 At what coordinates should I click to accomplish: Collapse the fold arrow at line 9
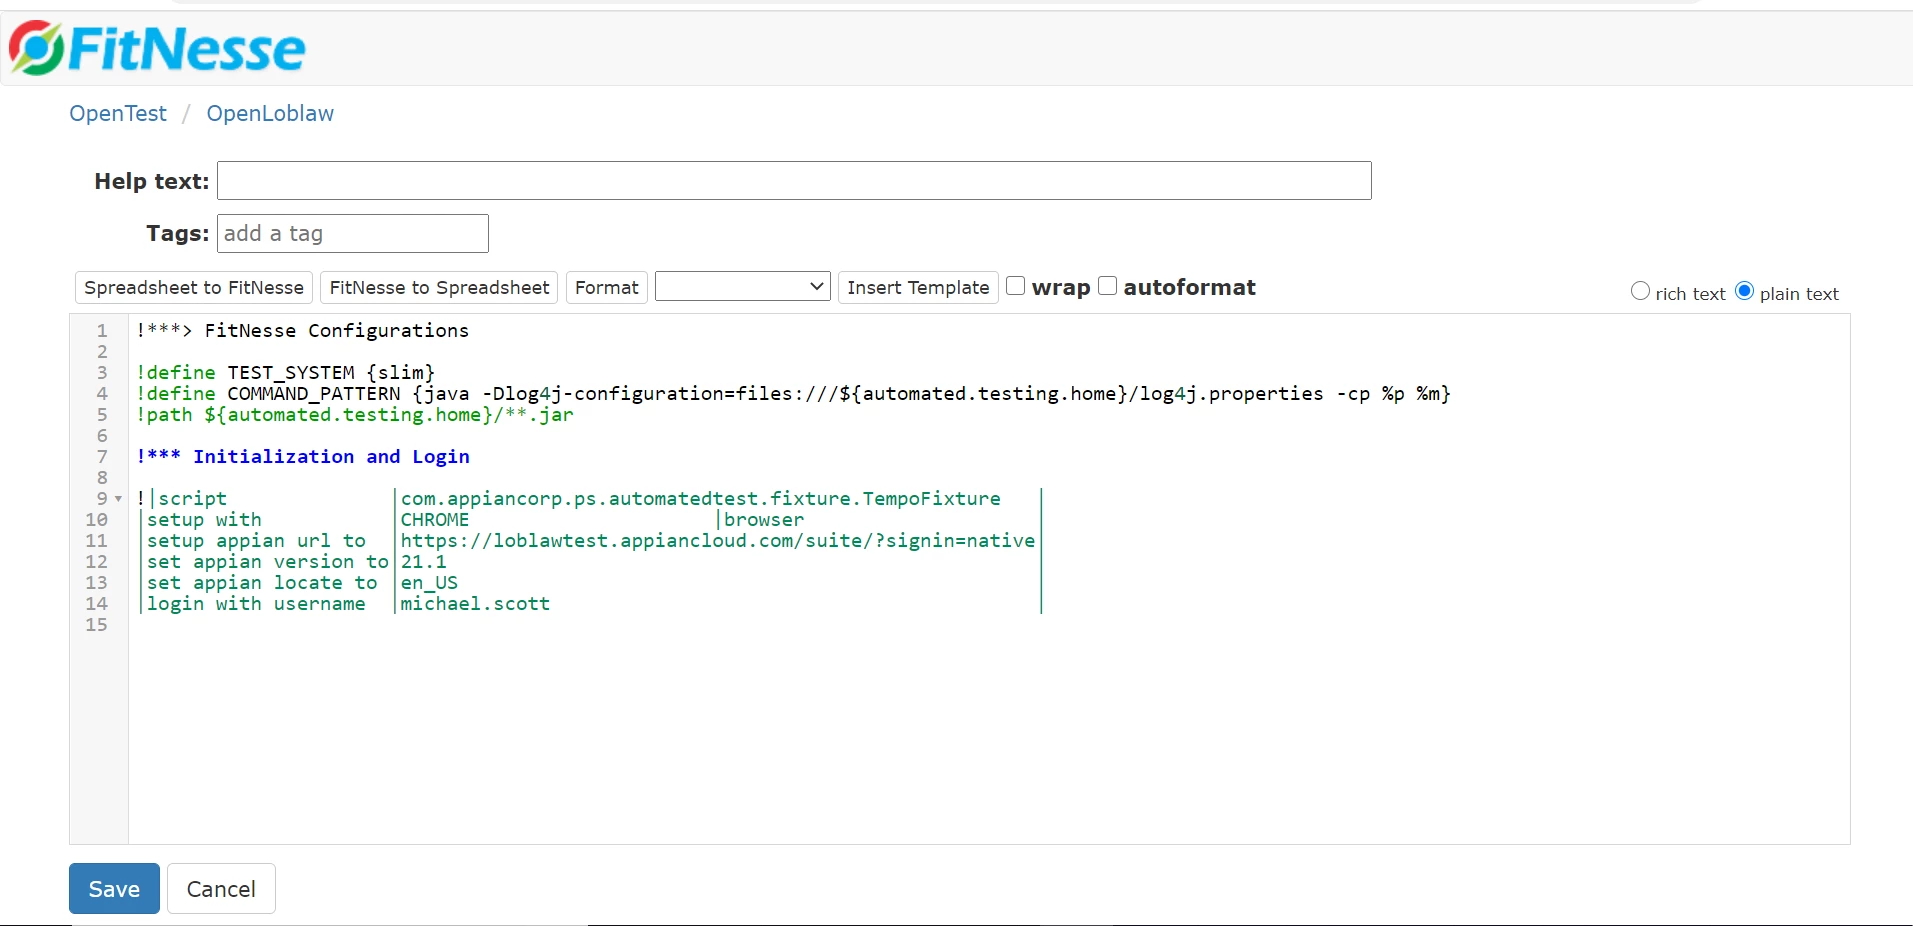[x=118, y=499]
